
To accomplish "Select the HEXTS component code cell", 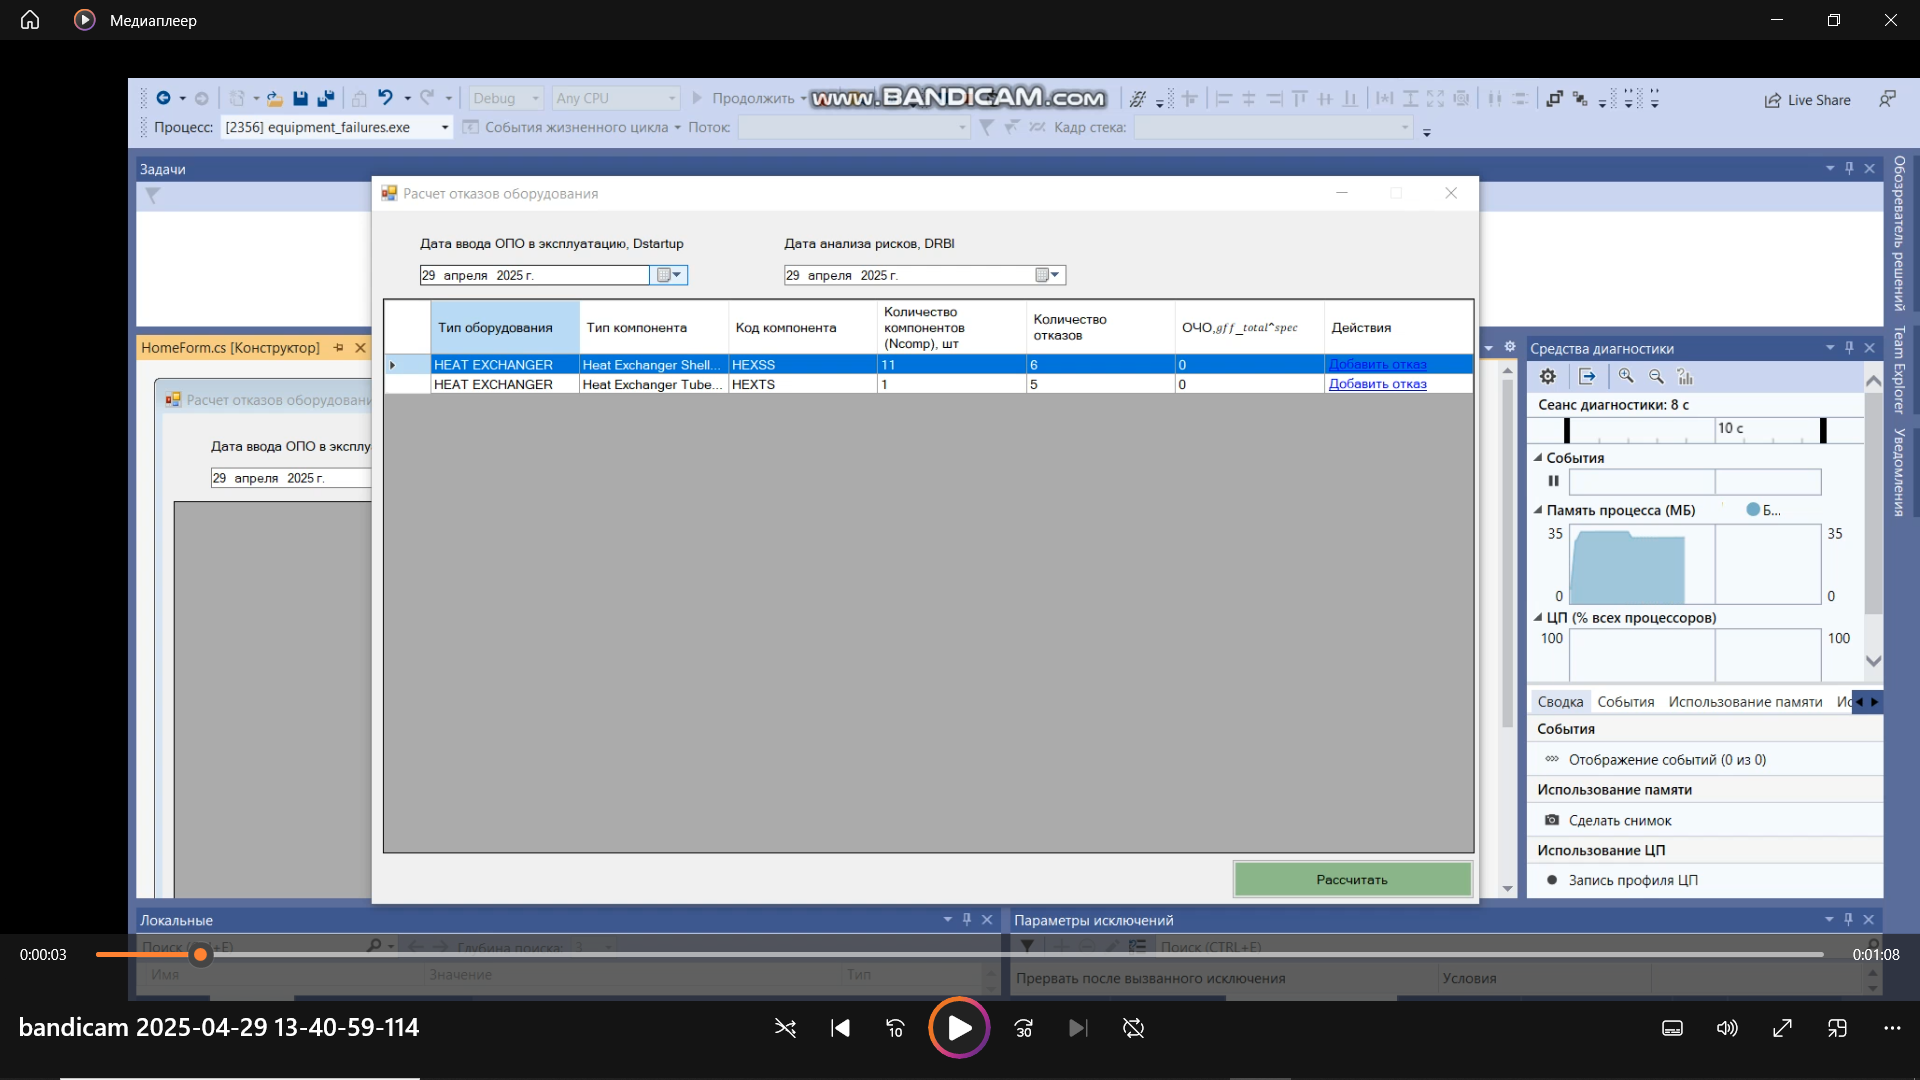I will coord(802,384).
